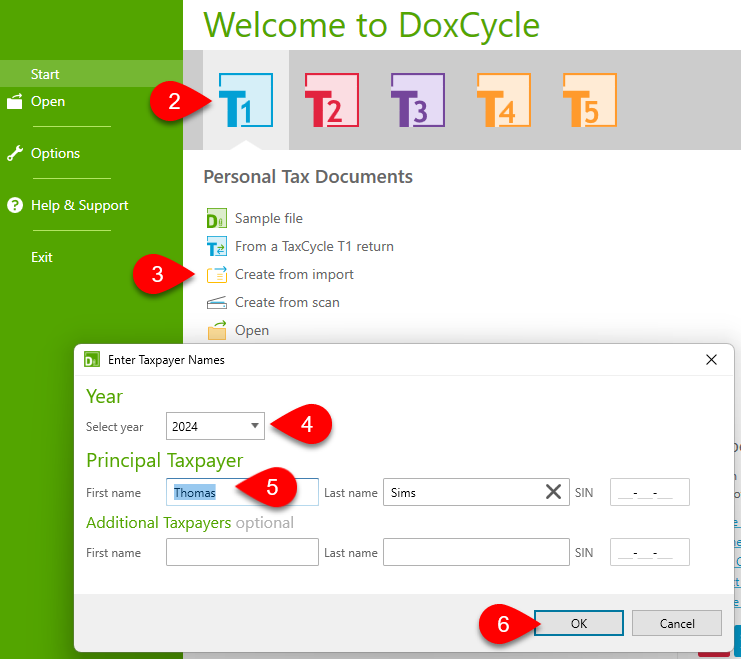
Task: Click the Personal Tax Documents heading
Action: pyautogui.click(x=308, y=177)
